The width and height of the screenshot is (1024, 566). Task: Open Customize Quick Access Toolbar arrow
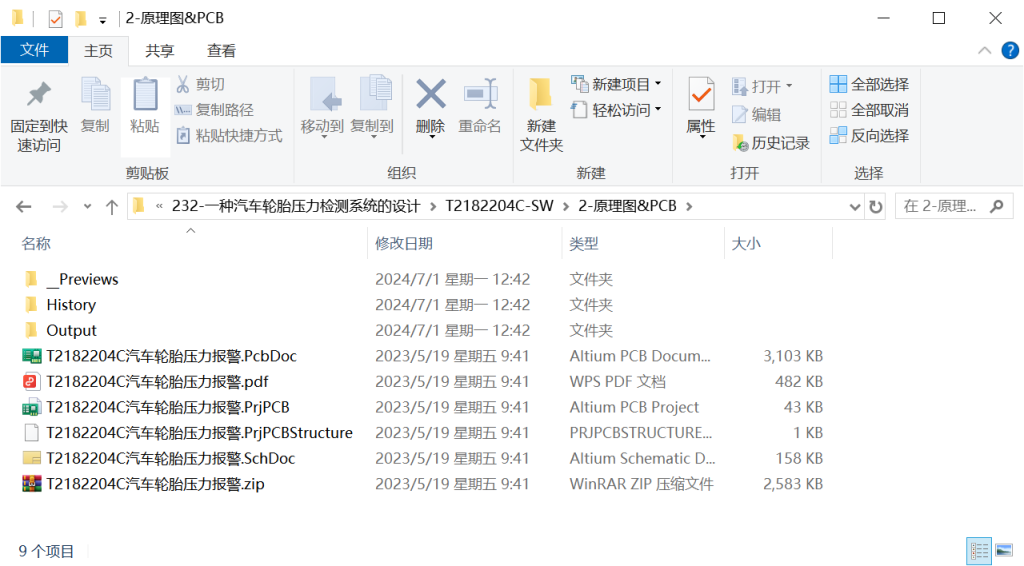(103, 20)
